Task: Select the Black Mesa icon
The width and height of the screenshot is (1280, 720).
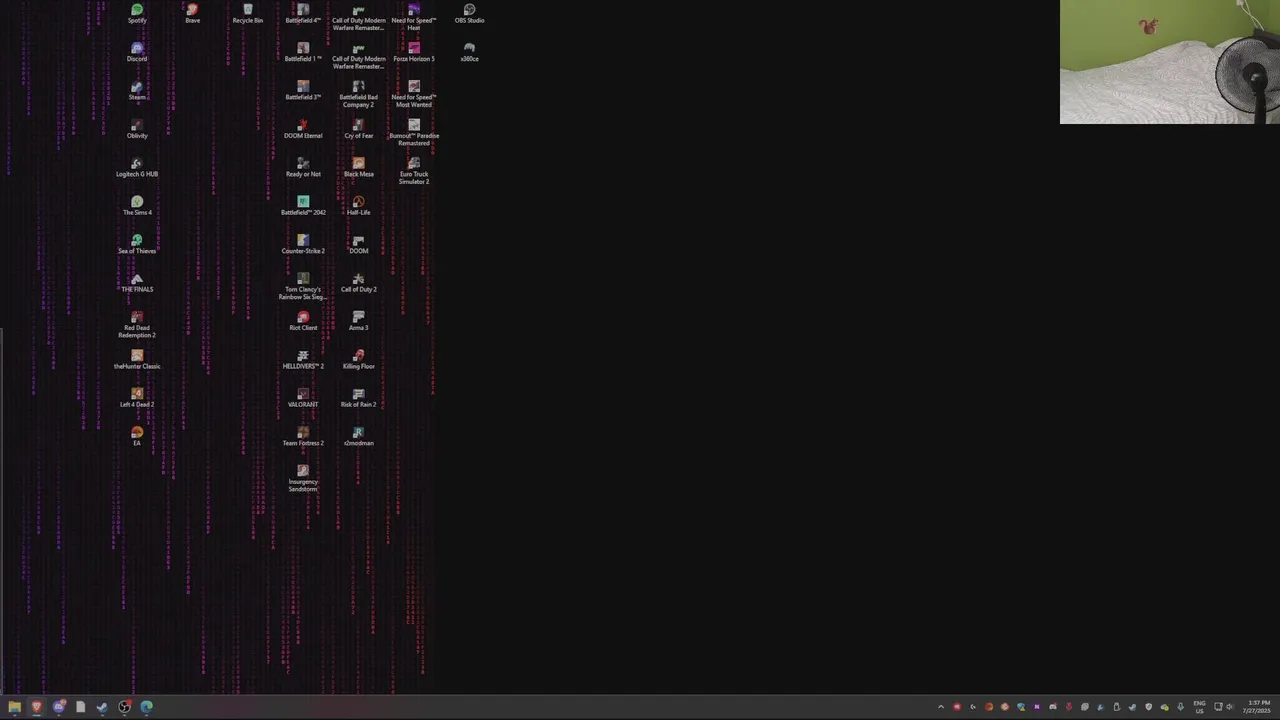Action: click(x=358, y=167)
